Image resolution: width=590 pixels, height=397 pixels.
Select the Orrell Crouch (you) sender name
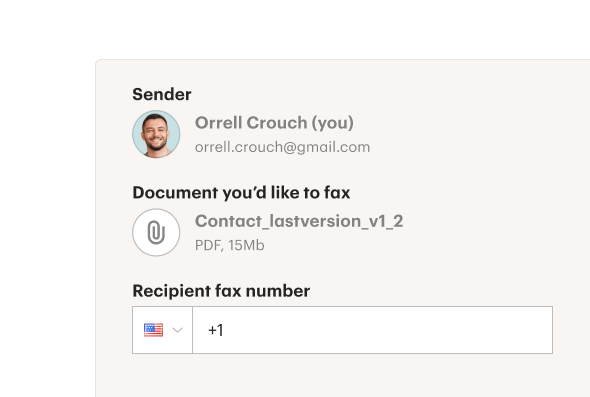pos(274,123)
